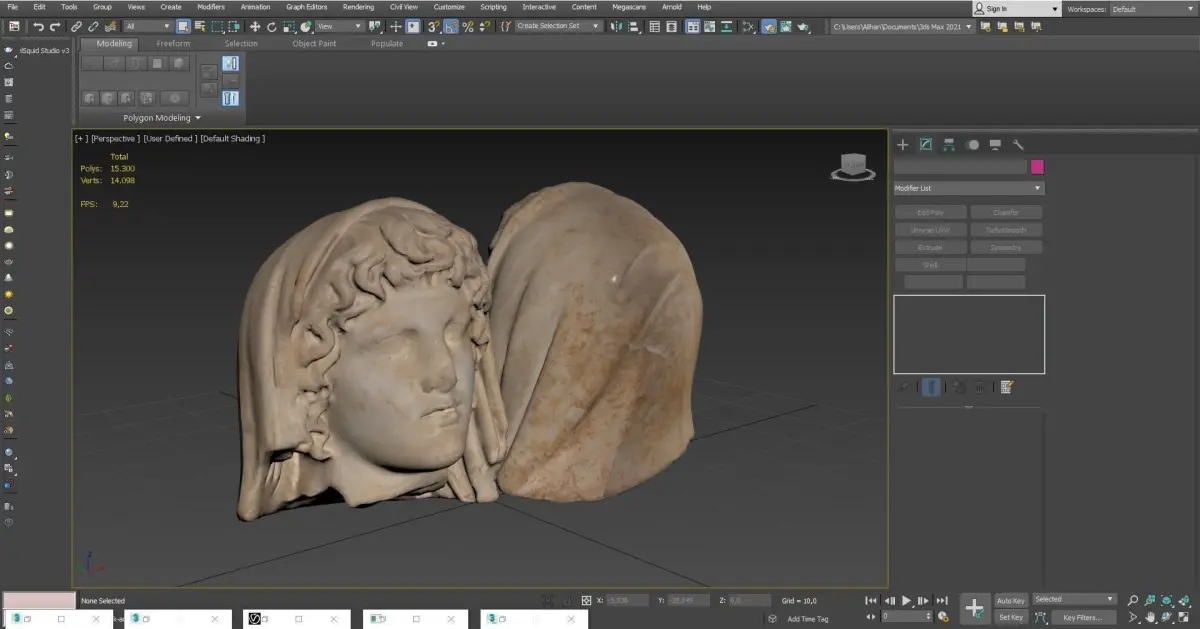Toggle Auto Key mode
This screenshot has width=1200, height=629.
pos(1010,601)
